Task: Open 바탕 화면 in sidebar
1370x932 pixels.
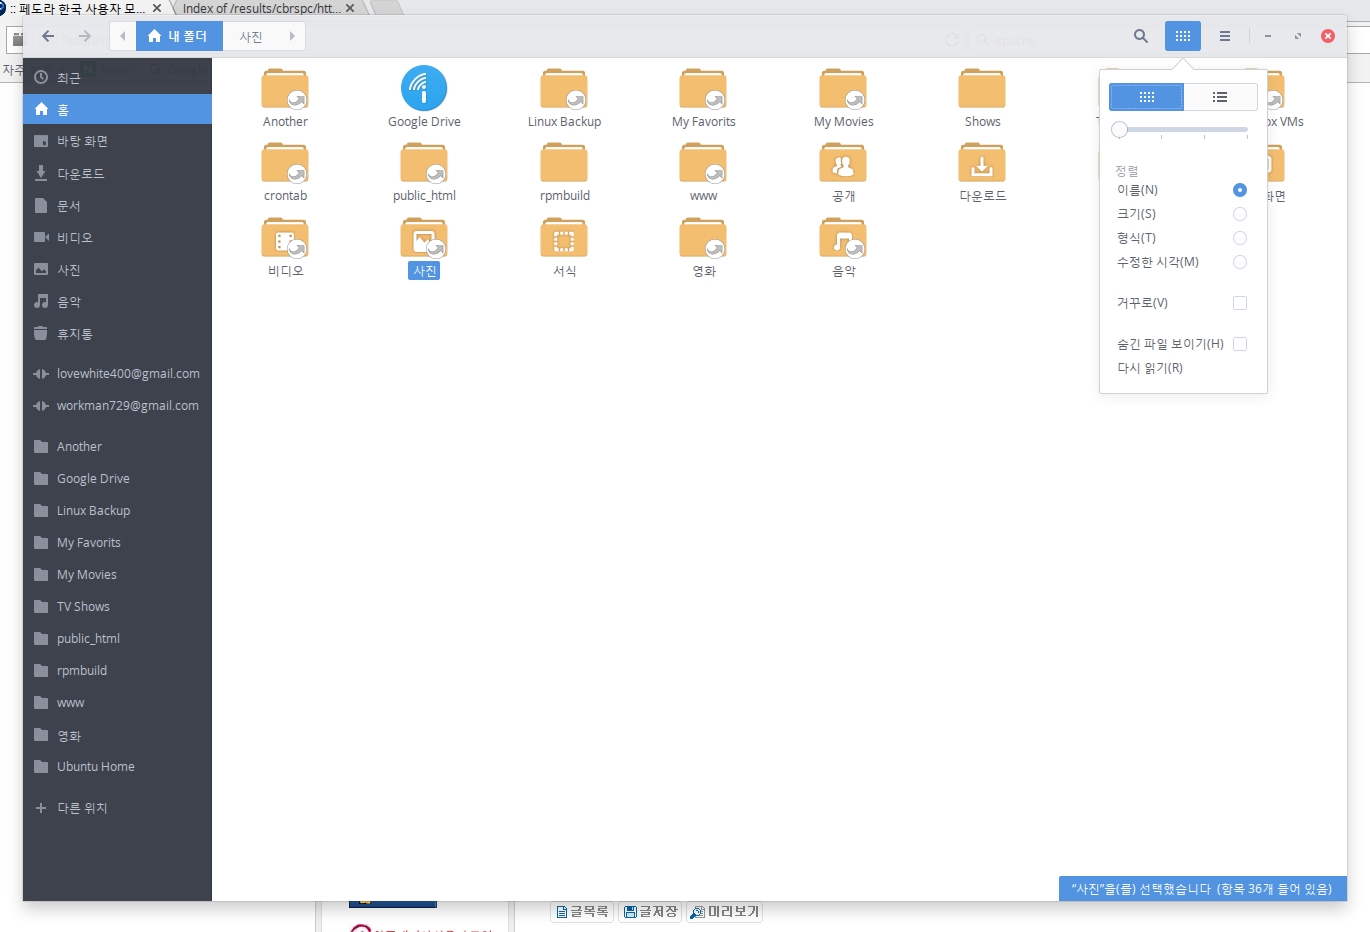Action: pyautogui.click(x=117, y=141)
